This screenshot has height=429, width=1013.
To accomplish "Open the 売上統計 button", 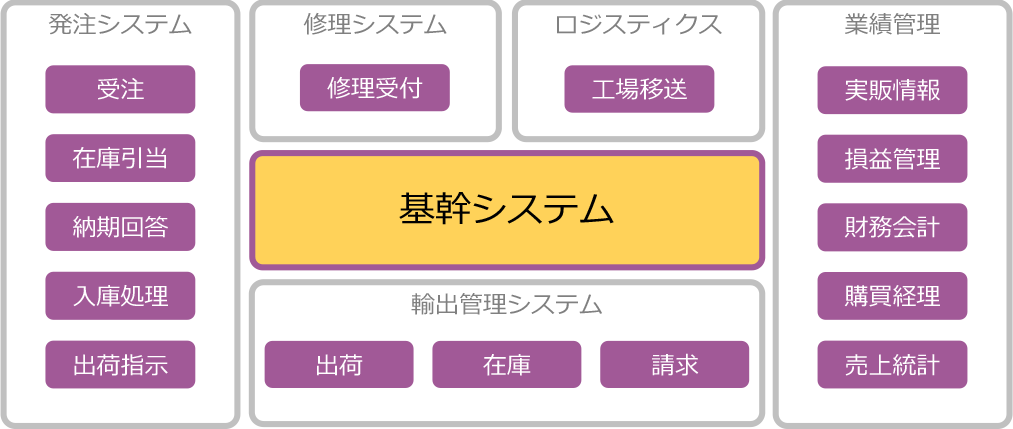I will pos(892,365).
